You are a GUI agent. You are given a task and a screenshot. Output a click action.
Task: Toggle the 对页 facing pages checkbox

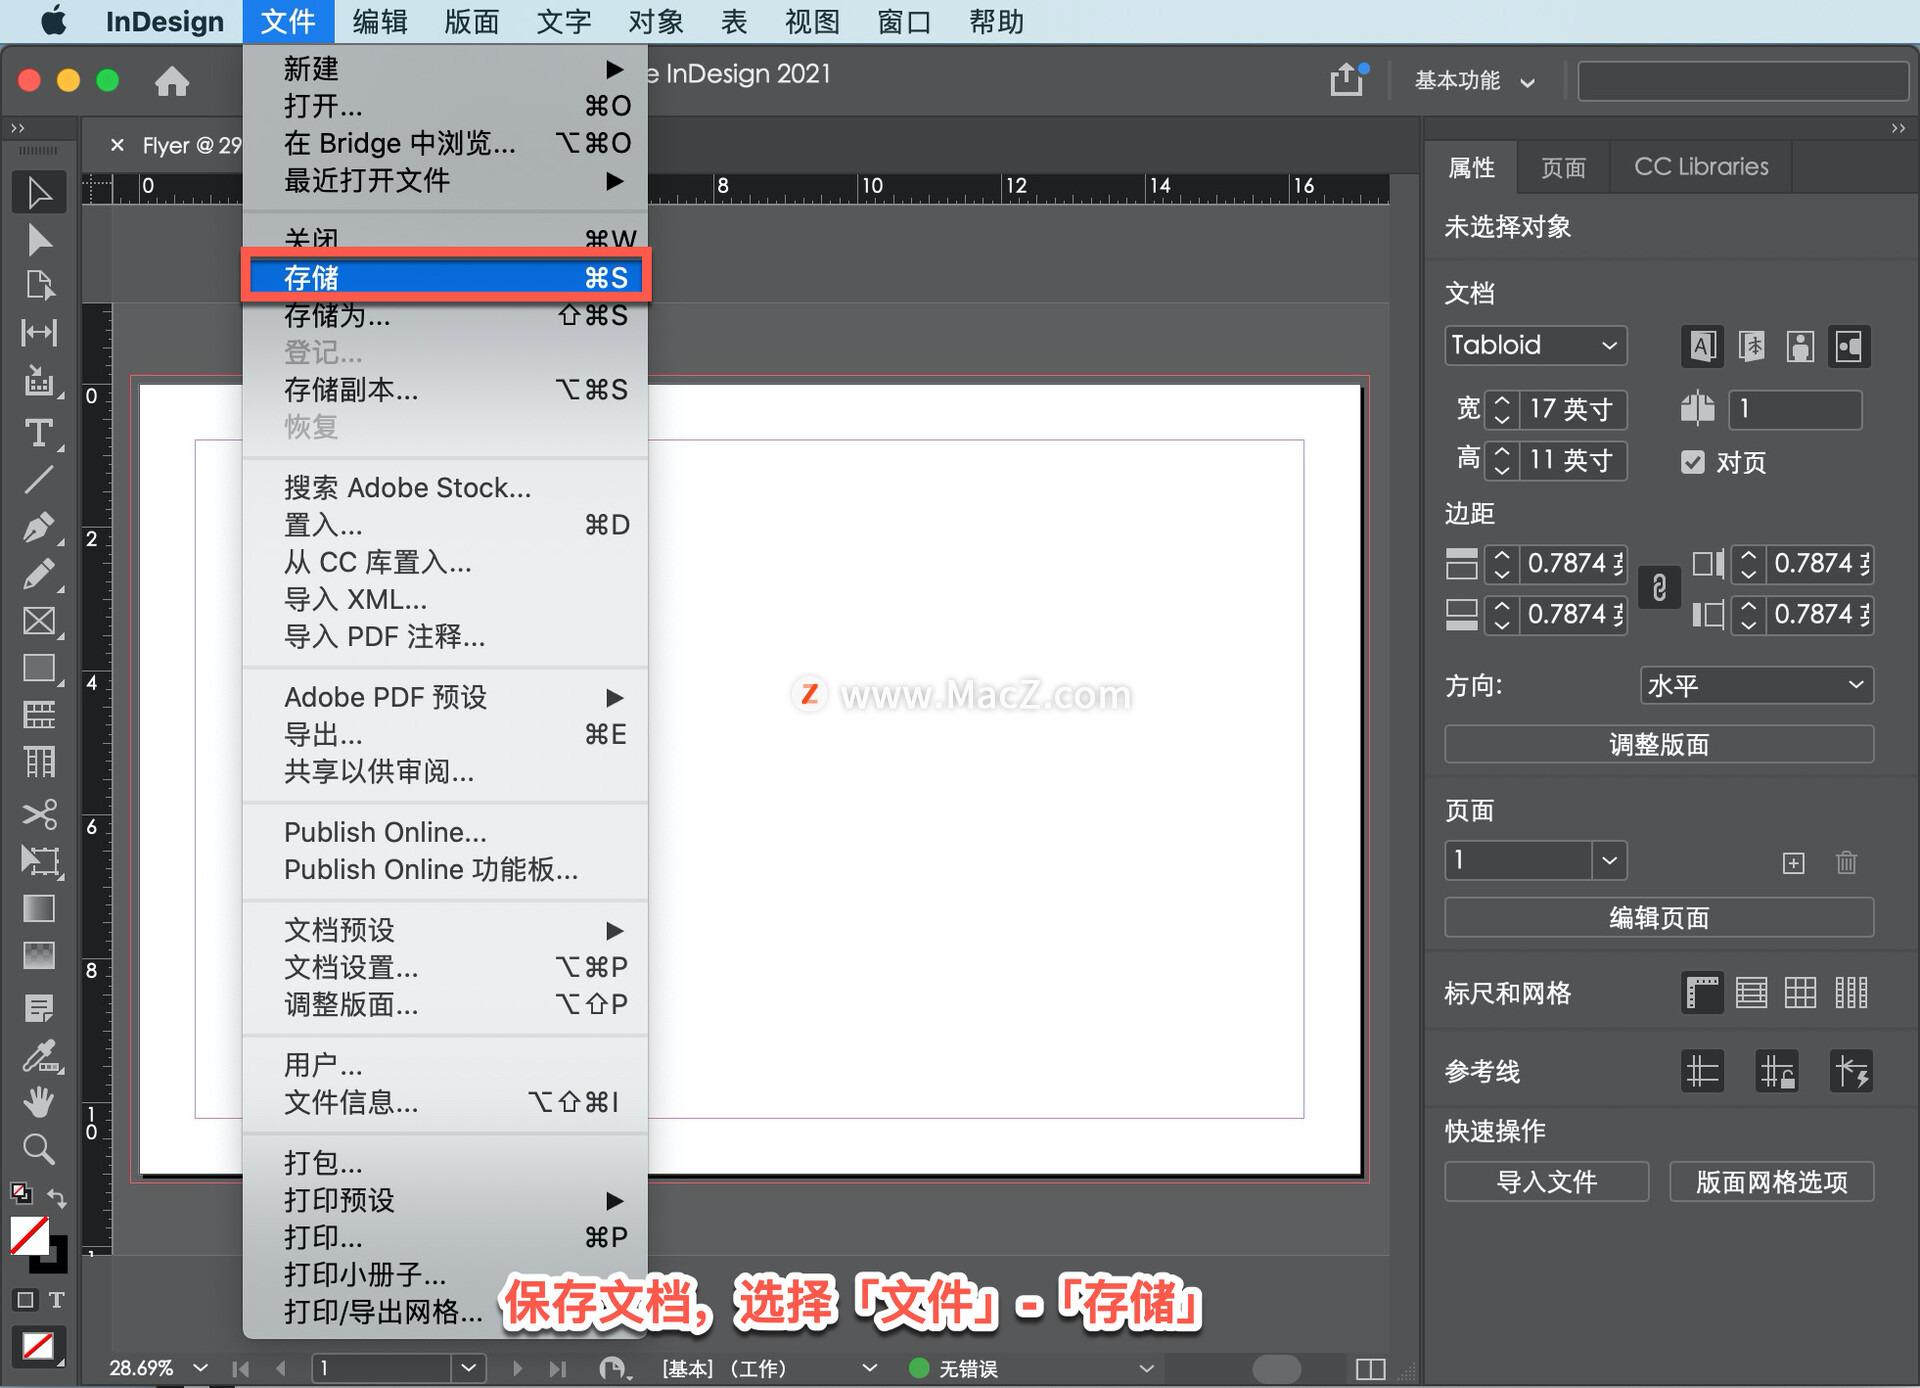coord(1693,462)
